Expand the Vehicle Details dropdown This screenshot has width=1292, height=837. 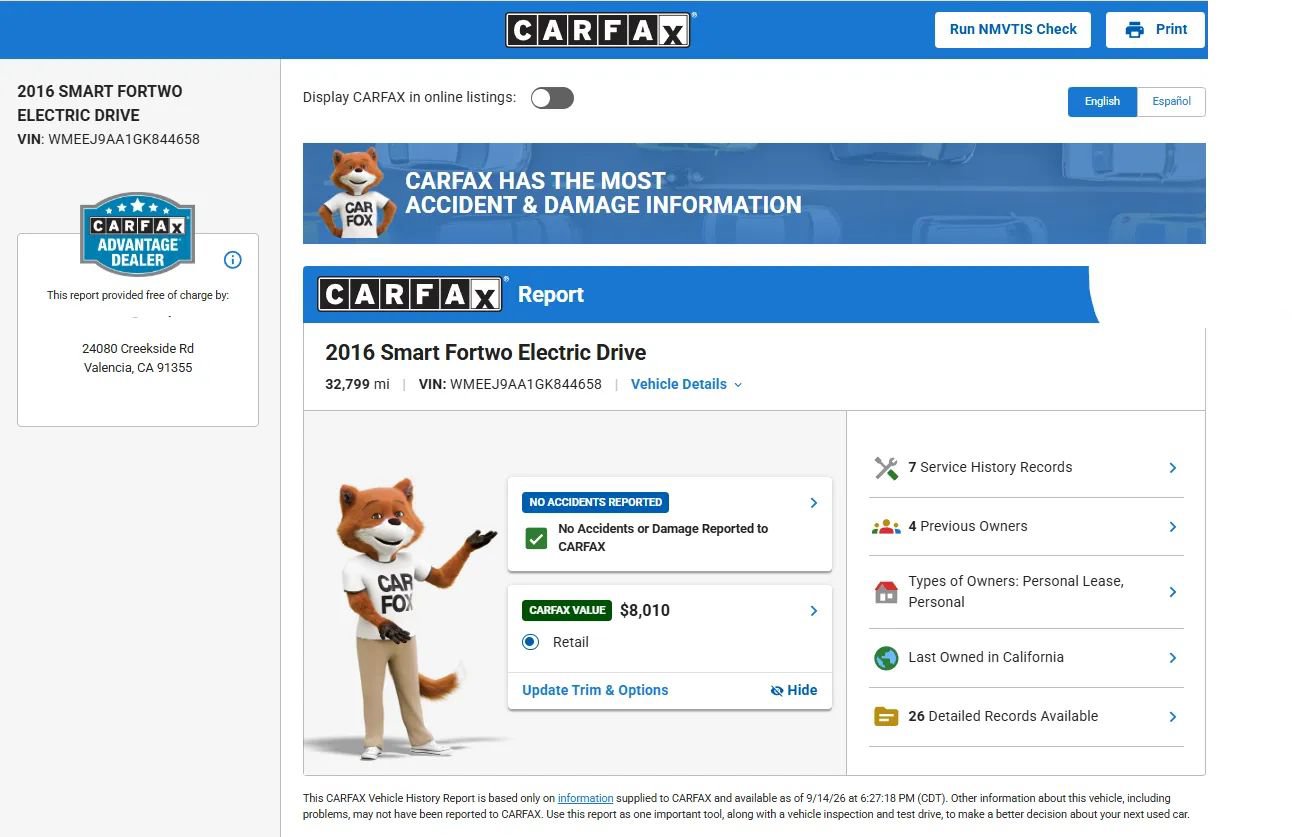(686, 384)
